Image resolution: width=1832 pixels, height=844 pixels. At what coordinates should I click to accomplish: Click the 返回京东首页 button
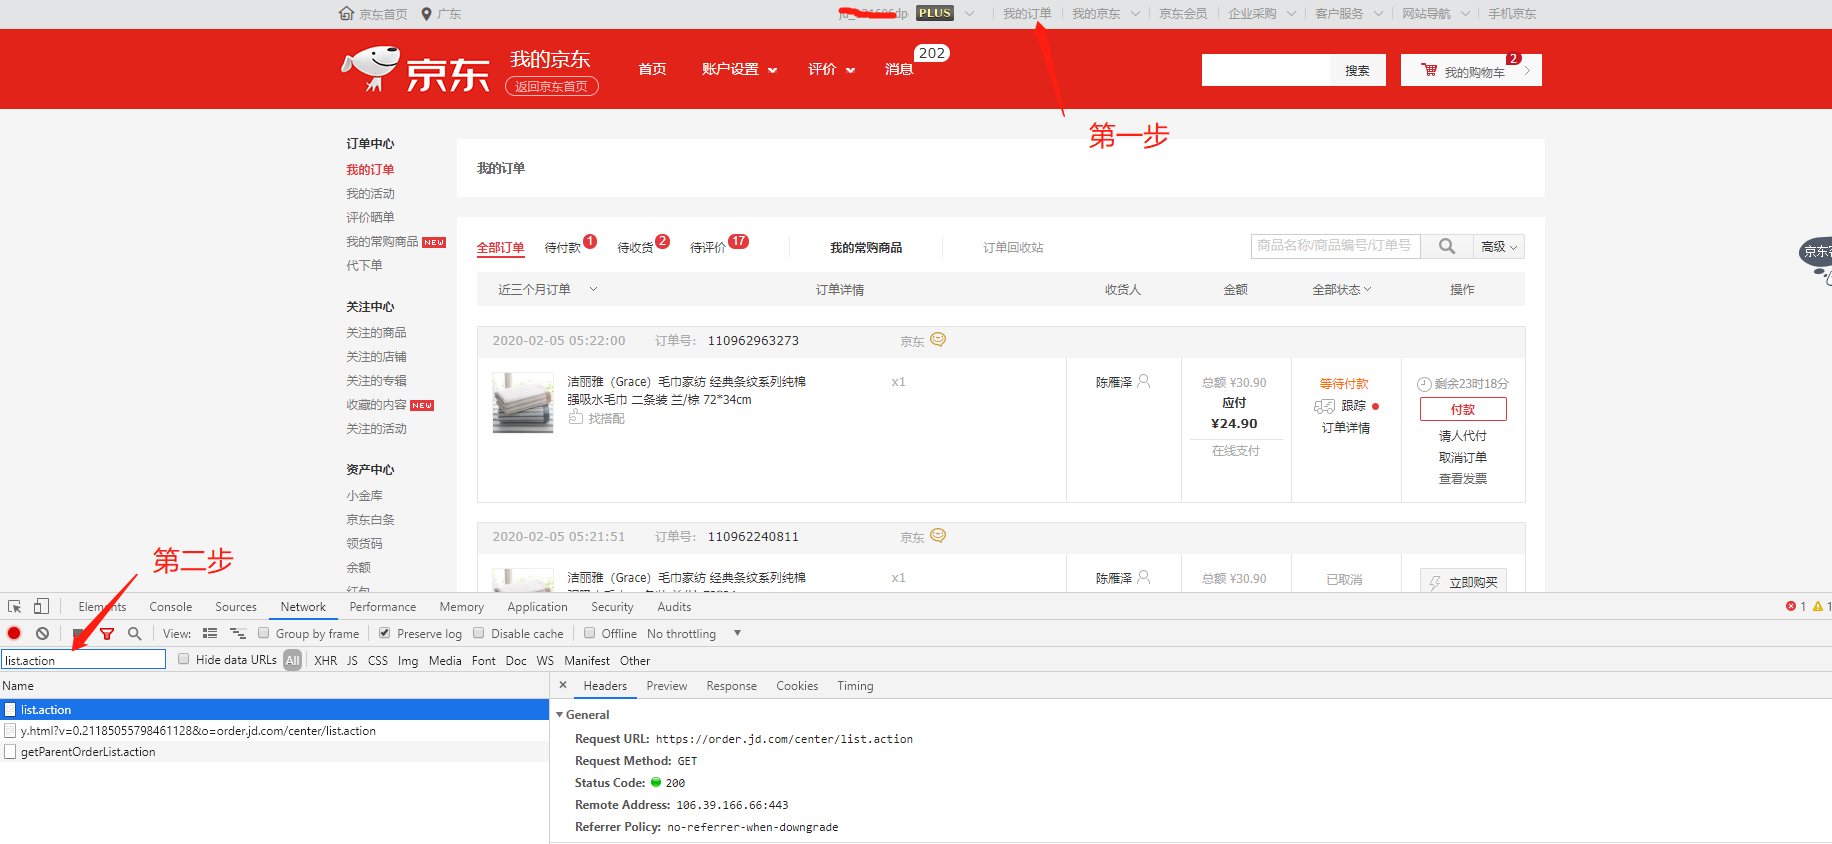[551, 86]
